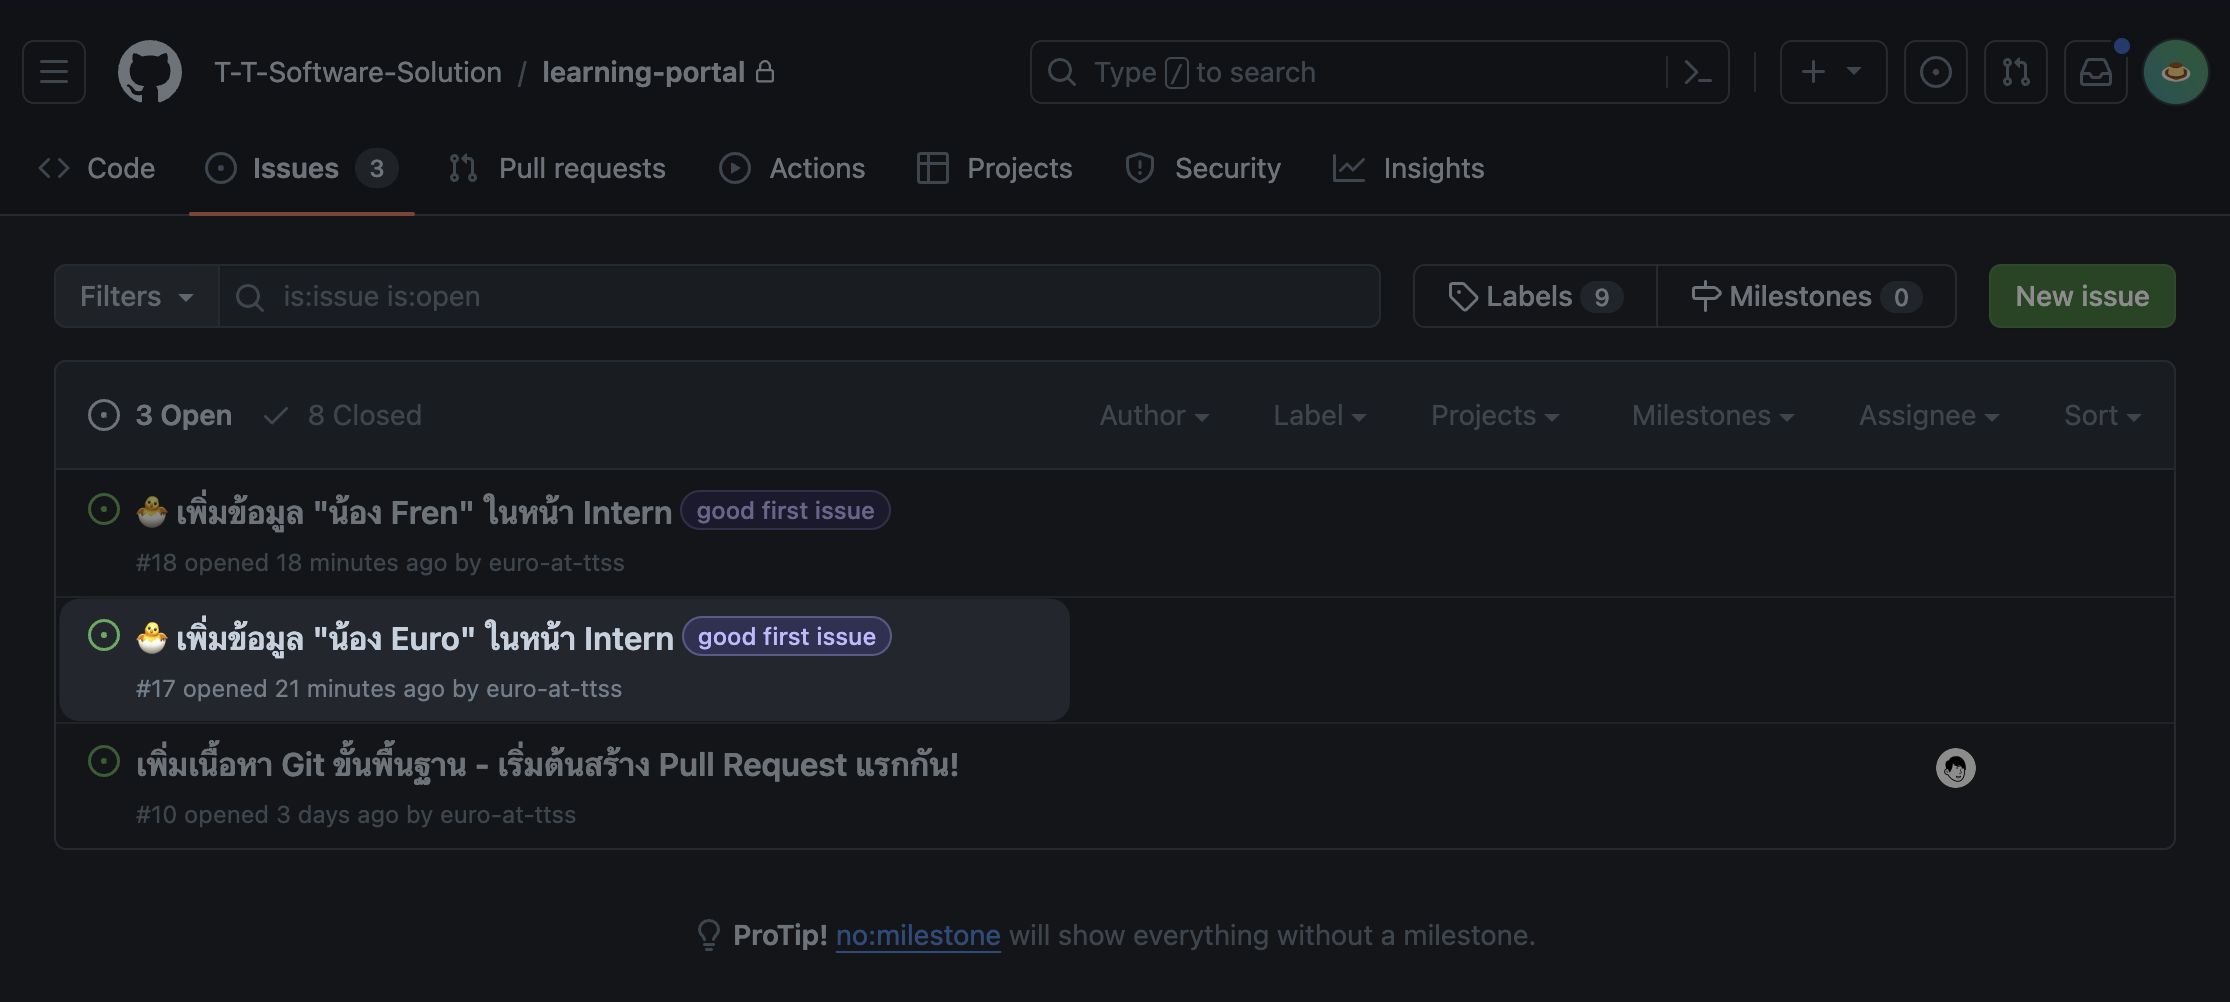This screenshot has width=2230, height=1002.
Task: Click good first issue label on issue #18
Action: [785, 511]
